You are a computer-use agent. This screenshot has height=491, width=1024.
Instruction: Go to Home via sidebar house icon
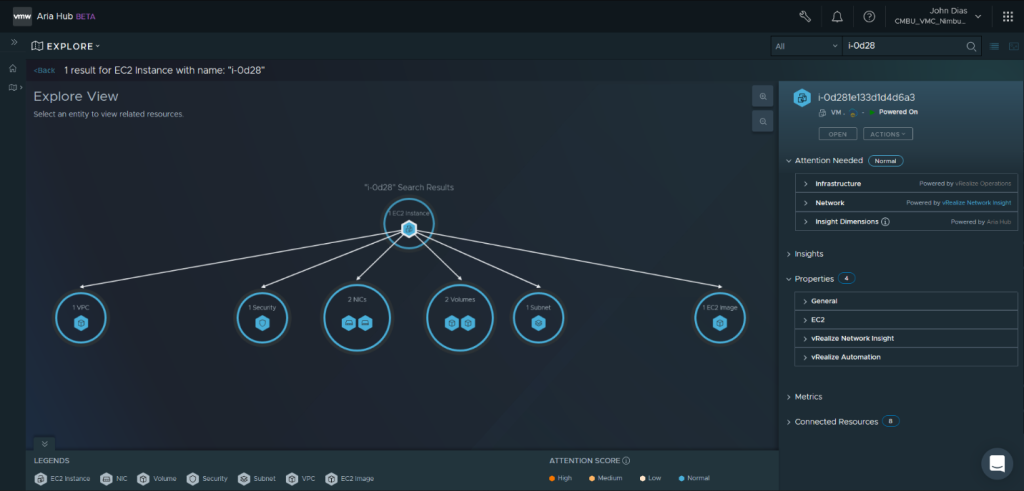tap(12, 68)
